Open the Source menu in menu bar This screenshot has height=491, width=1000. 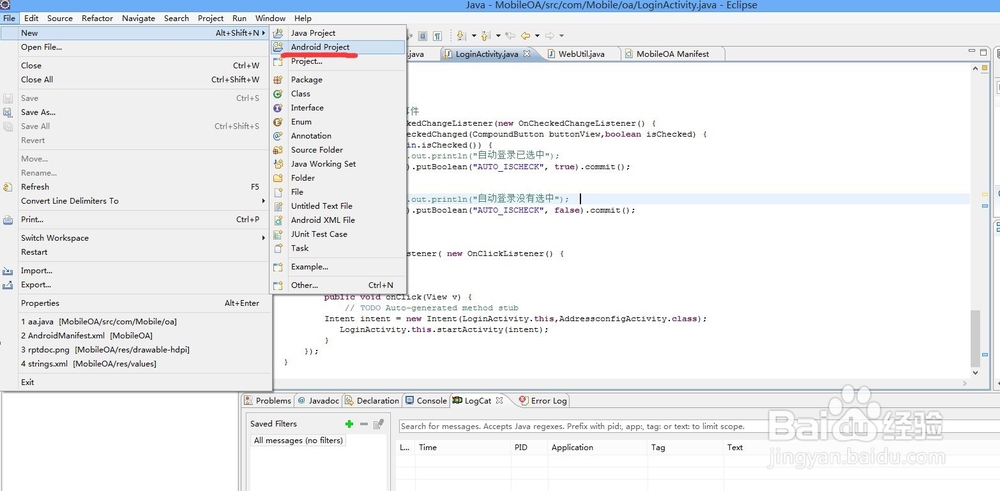(60, 18)
